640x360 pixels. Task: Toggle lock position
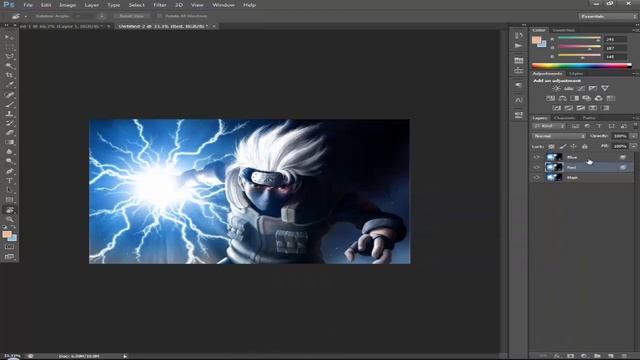(x=573, y=146)
